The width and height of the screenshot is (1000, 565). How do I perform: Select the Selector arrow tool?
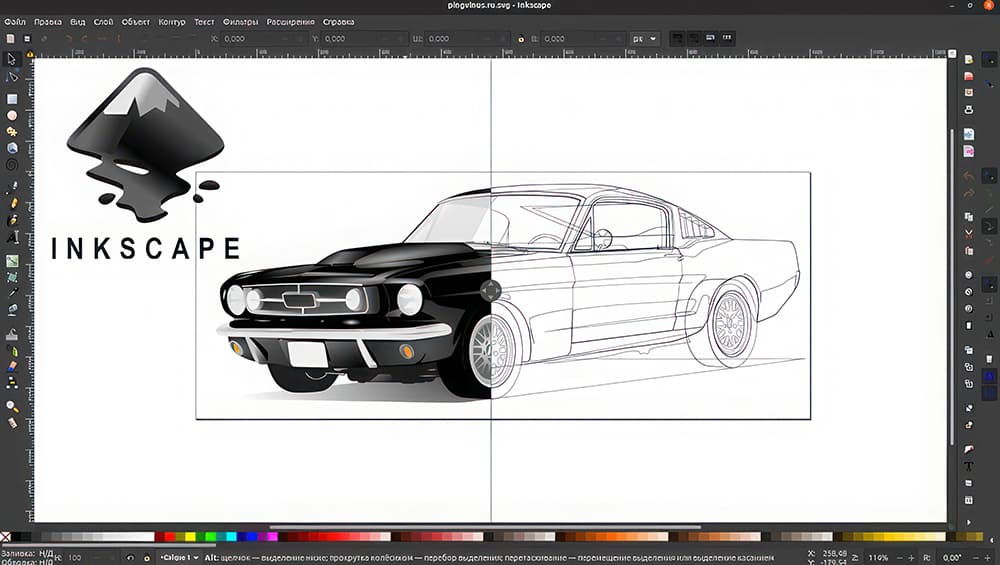(x=11, y=59)
